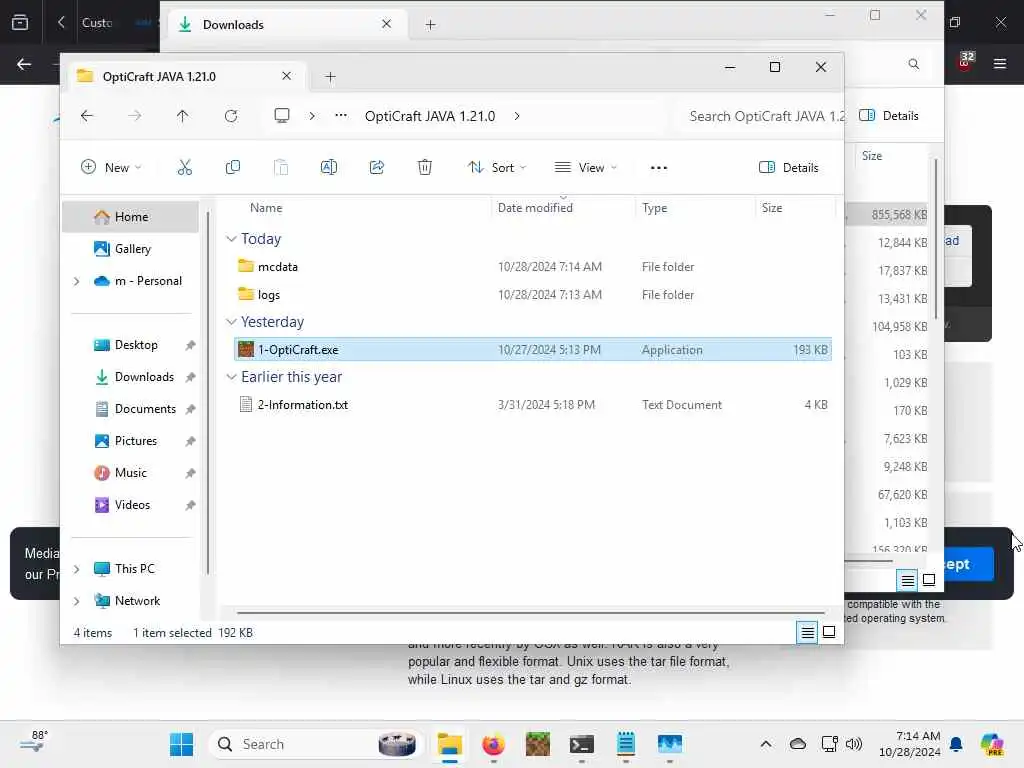Viewport: 1024px width, 768px height.
Task: Open the See more ellipsis menu in the toolbar
Action: [659, 168]
